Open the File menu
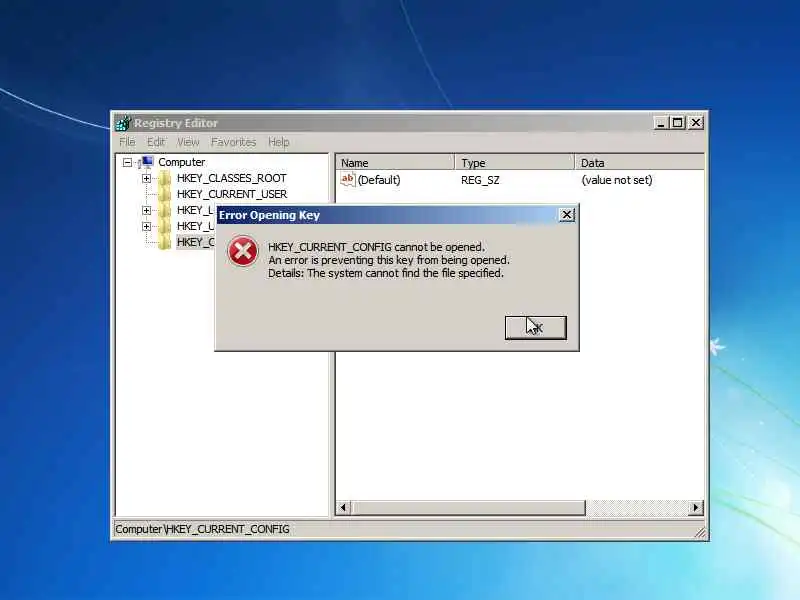 (127, 142)
